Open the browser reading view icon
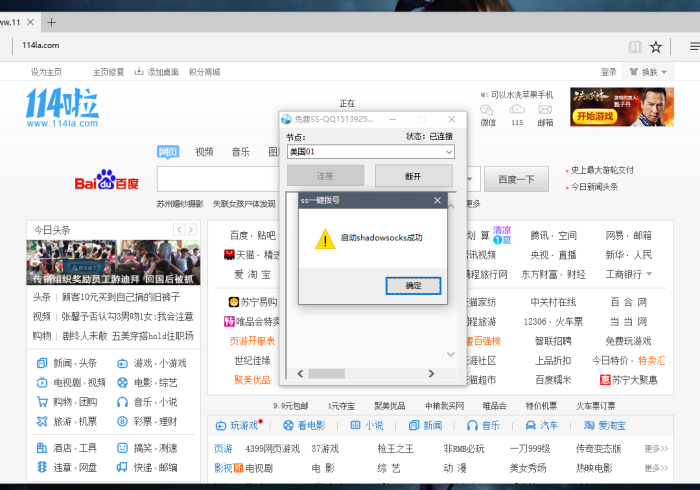700x490 pixels. coord(634,46)
